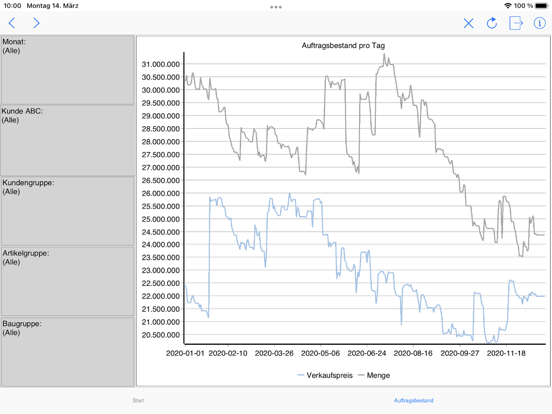Tap y-axis label 26.000.000
The height and width of the screenshot is (414, 552).
[x=161, y=193]
